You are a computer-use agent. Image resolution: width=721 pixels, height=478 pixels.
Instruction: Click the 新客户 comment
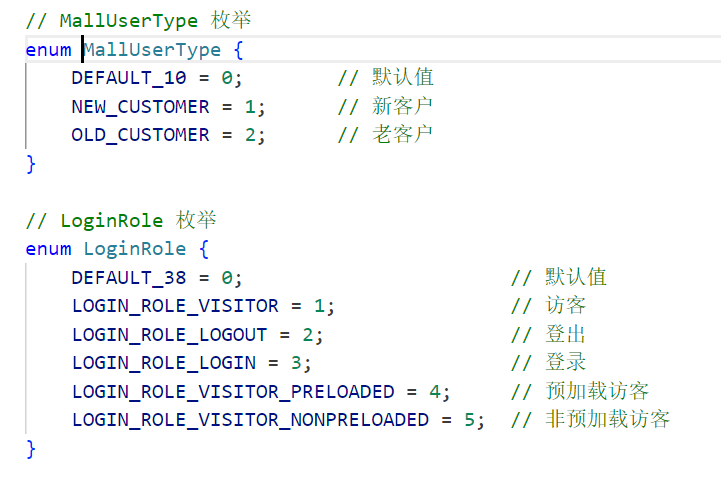(x=402, y=106)
